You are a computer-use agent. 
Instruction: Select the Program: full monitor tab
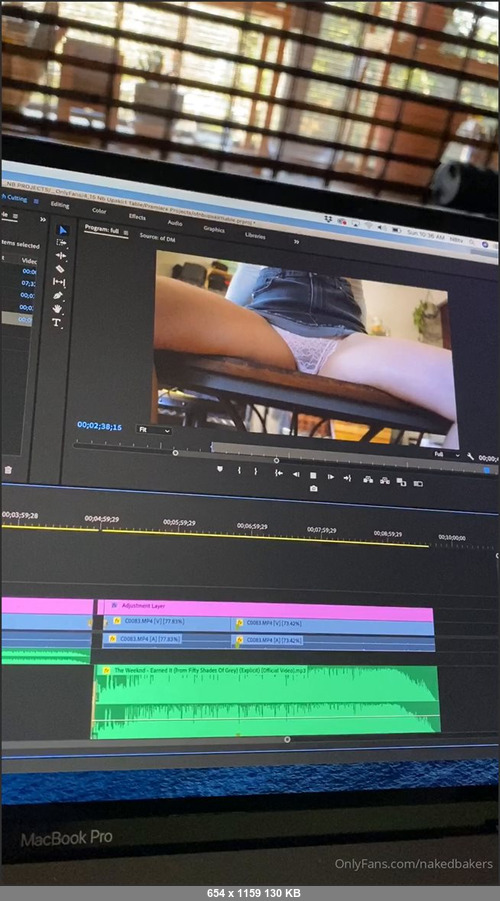click(x=102, y=228)
